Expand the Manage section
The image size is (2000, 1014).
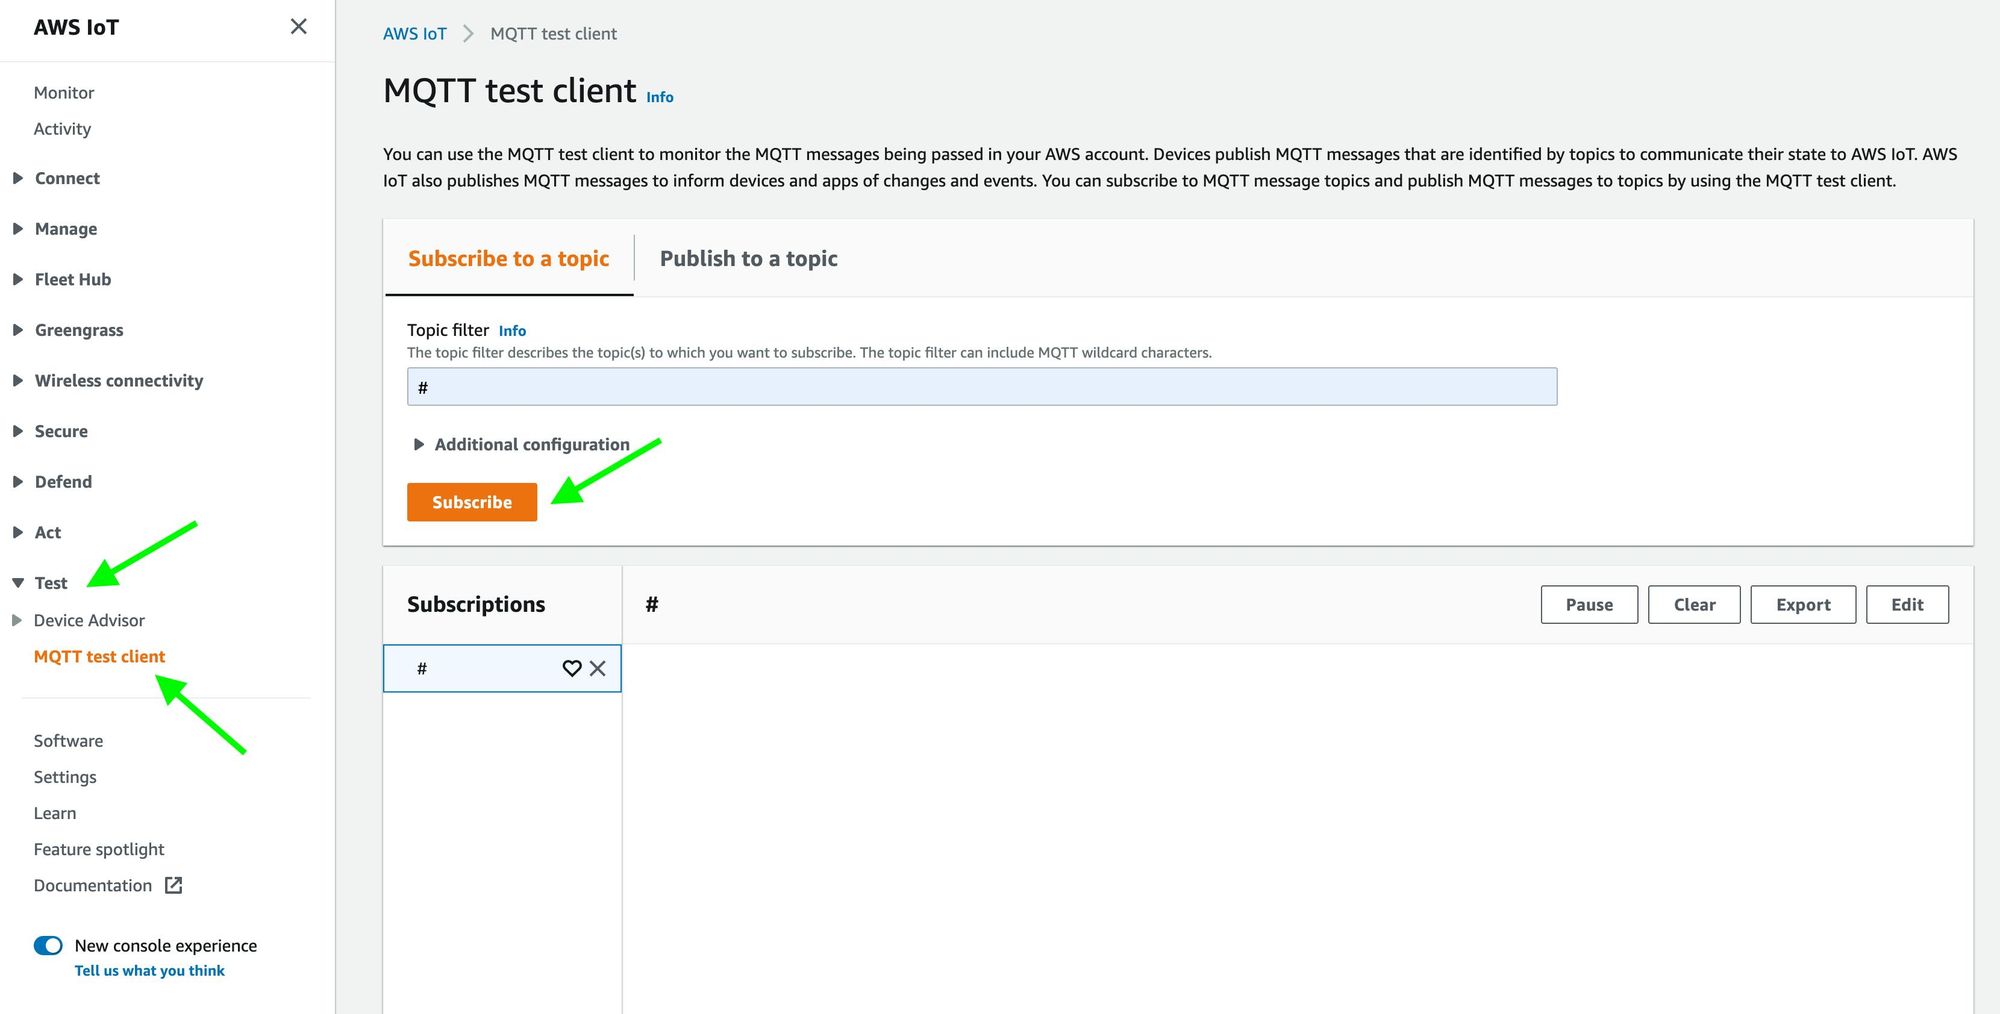pyautogui.click(x=18, y=229)
